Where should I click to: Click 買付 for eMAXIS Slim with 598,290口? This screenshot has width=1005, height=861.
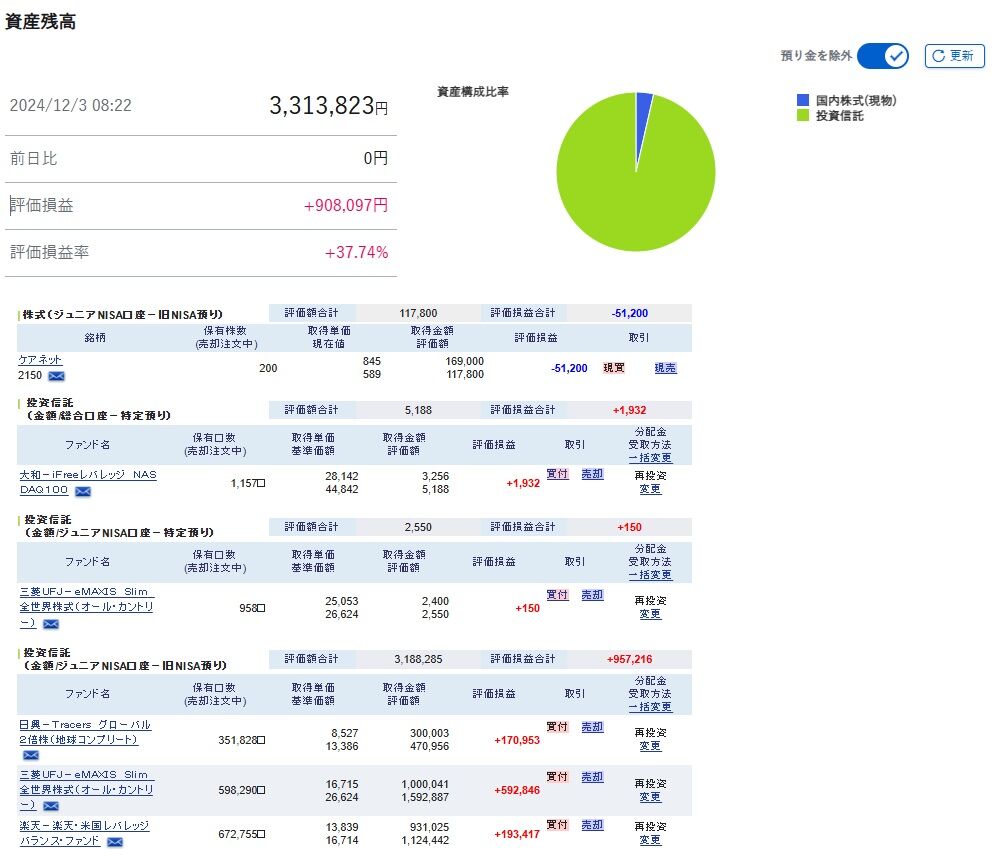pos(557,777)
